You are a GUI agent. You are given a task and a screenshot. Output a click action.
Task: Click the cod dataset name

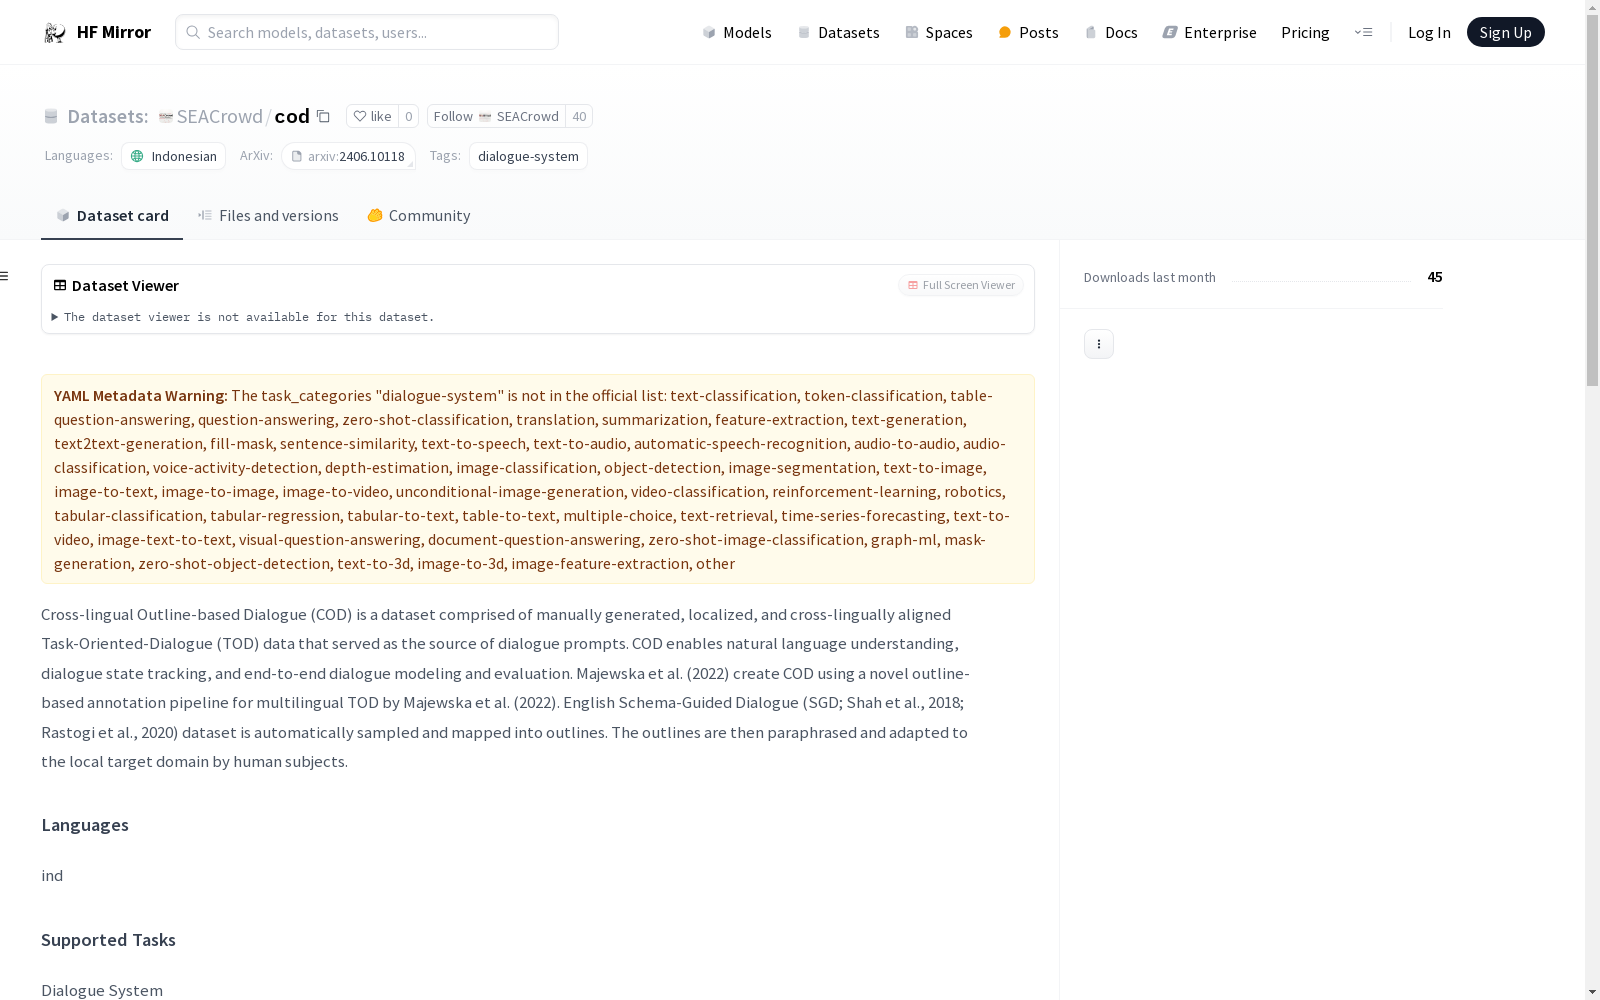[292, 116]
